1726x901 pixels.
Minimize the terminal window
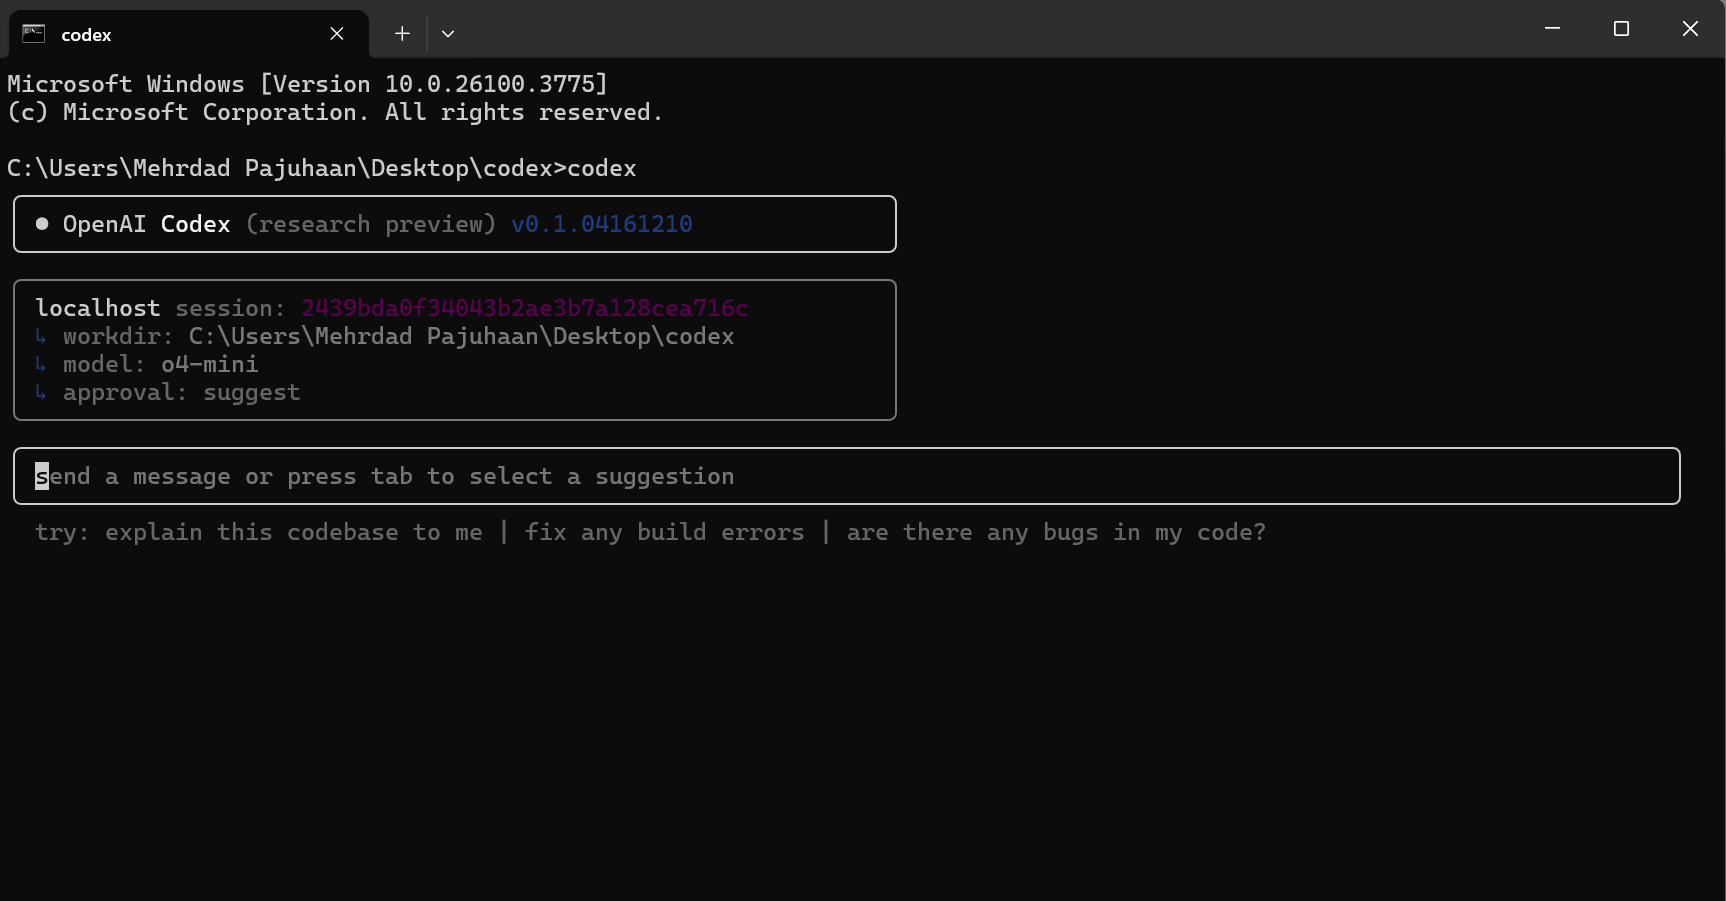(1552, 29)
